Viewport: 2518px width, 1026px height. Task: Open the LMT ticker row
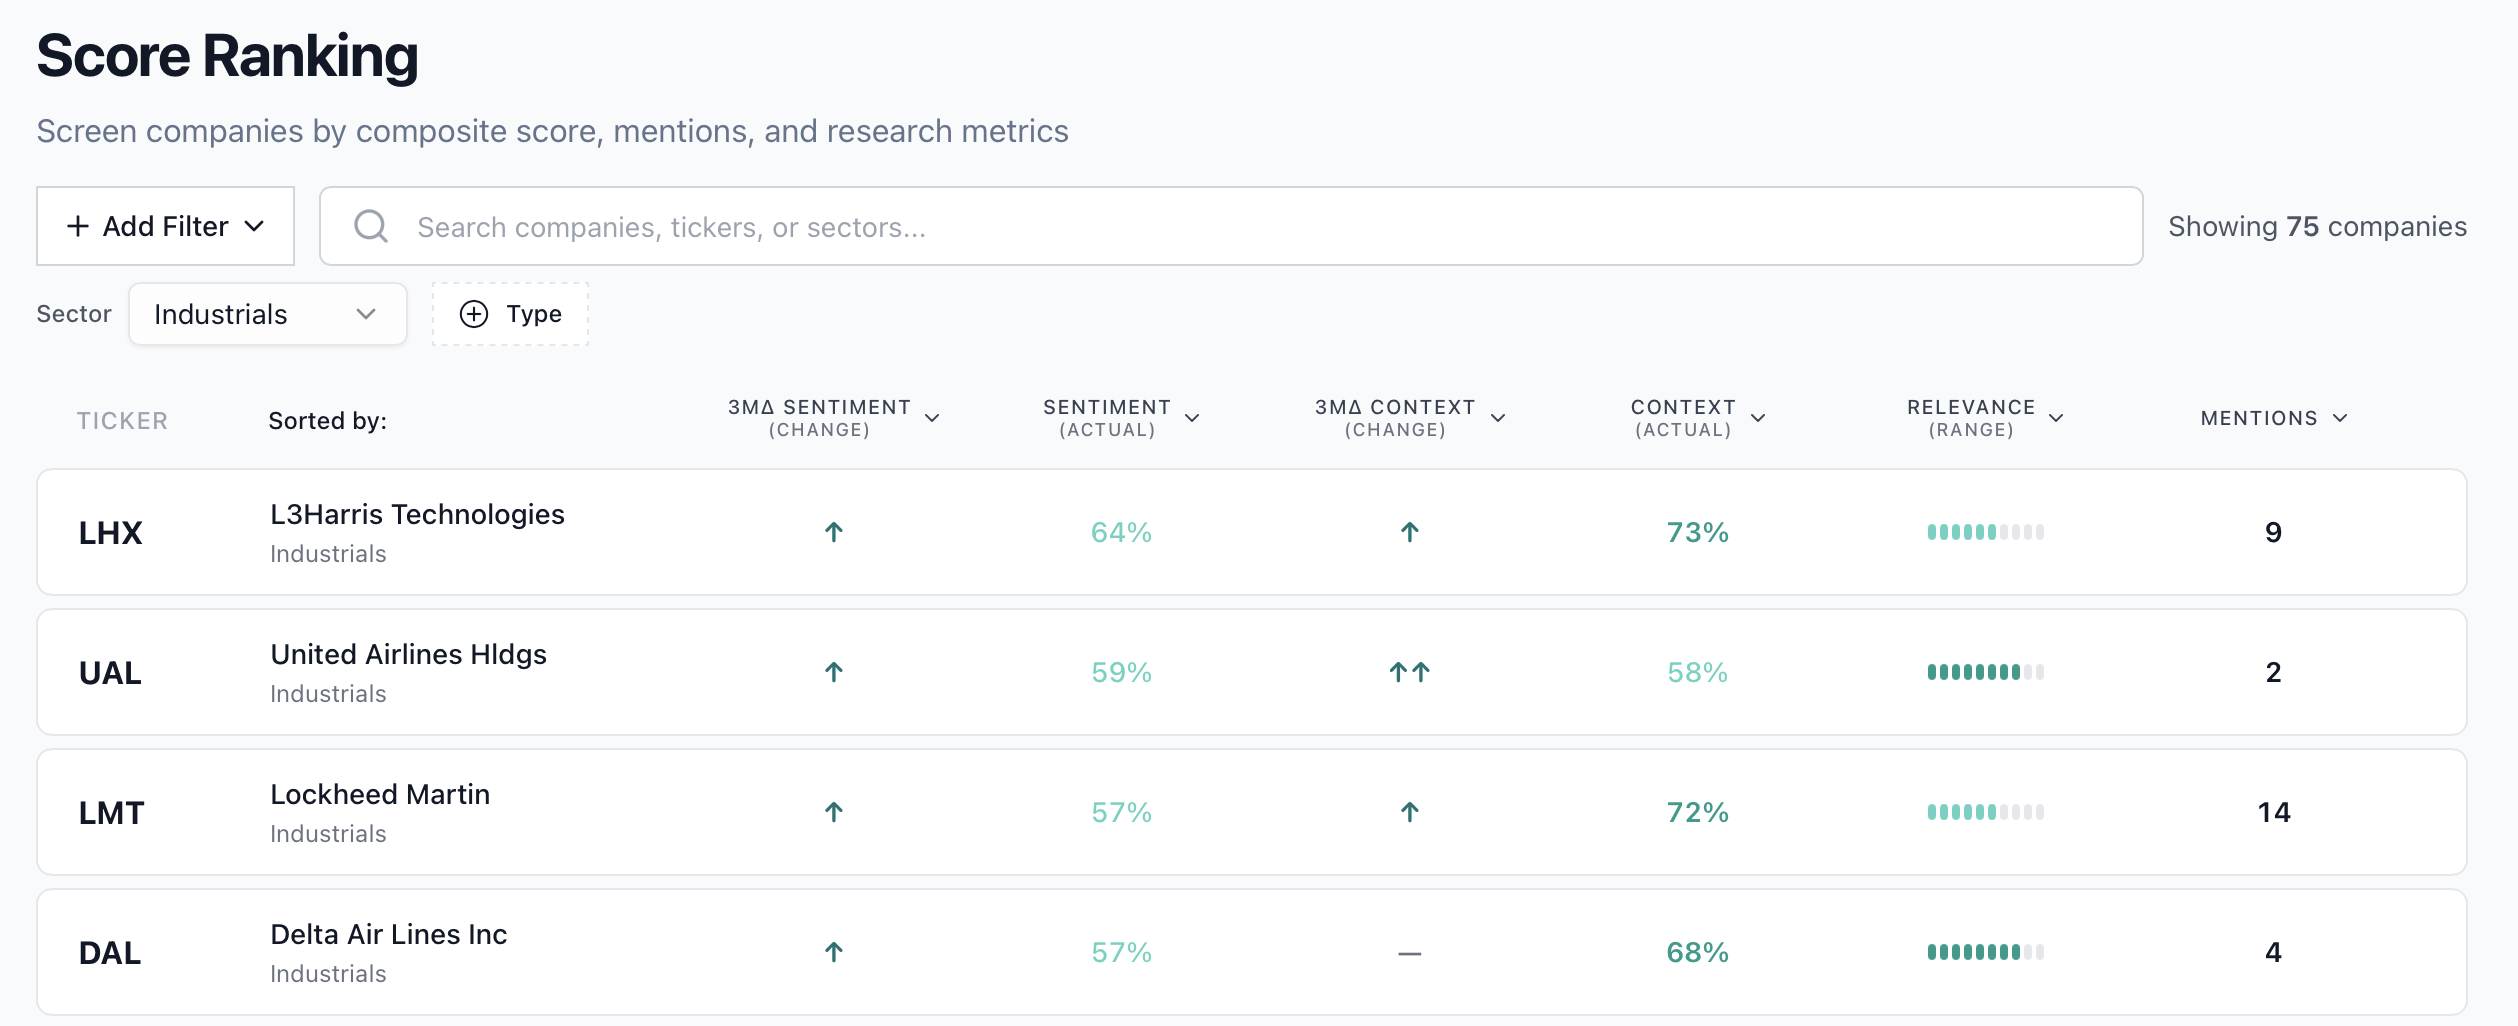(x=1252, y=812)
